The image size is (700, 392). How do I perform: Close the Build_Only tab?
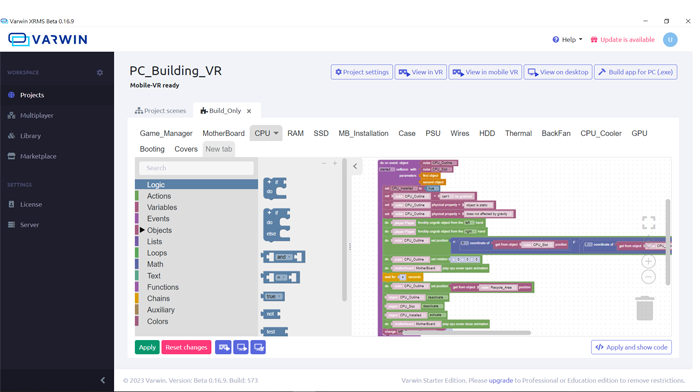(249, 111)
